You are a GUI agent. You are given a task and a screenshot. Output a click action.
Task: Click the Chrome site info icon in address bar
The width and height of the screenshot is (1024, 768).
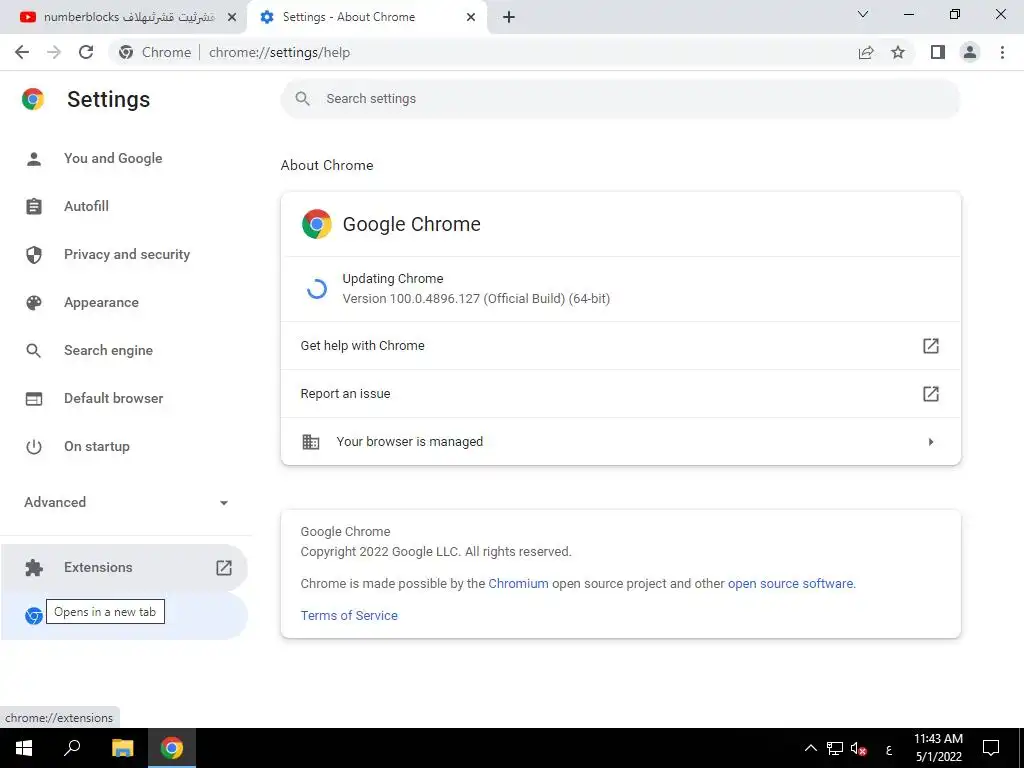pos(127,52)
